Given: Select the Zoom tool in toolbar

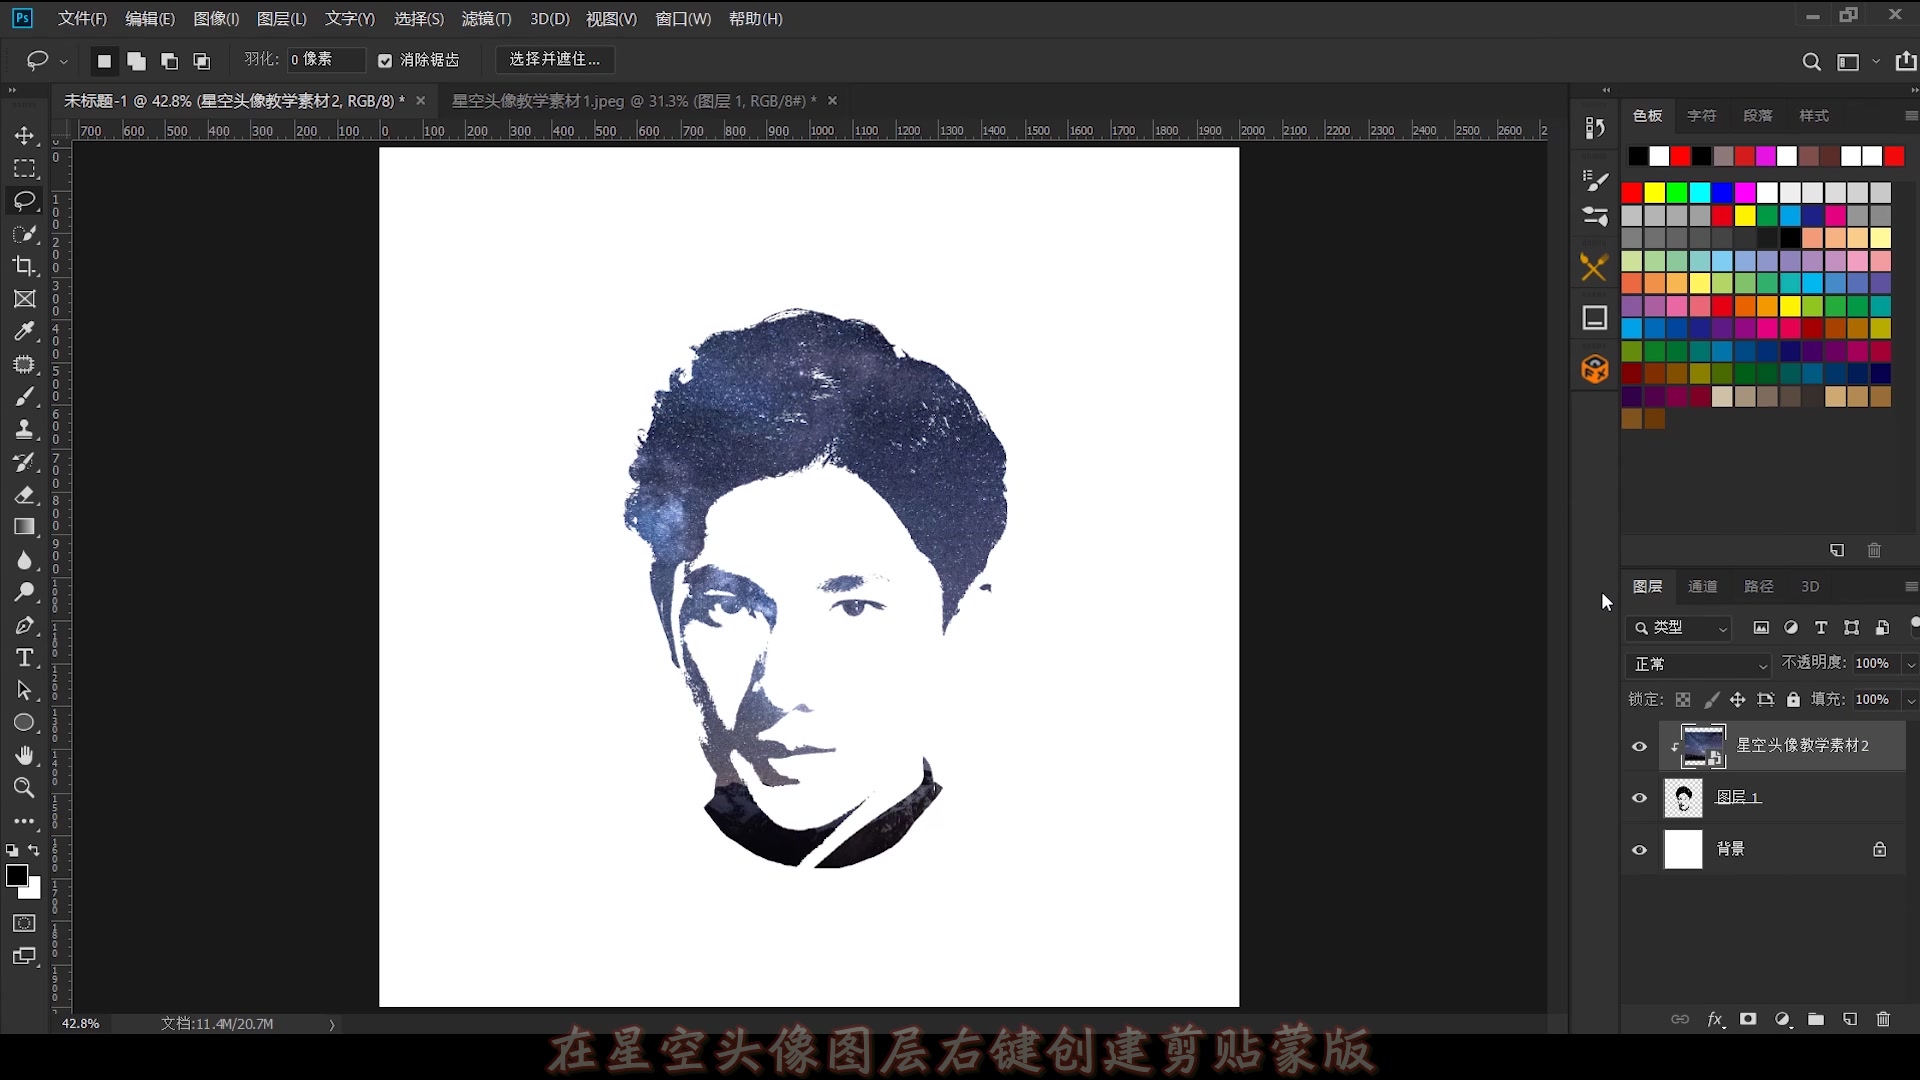Looking at the screenshot, I should 24,788.
